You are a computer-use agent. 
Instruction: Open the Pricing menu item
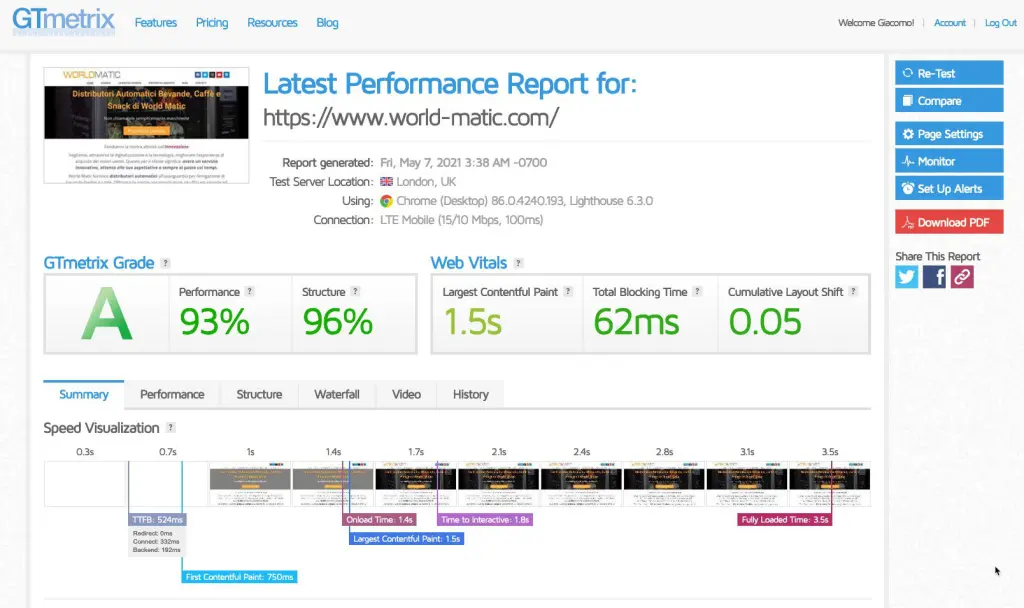212,23
